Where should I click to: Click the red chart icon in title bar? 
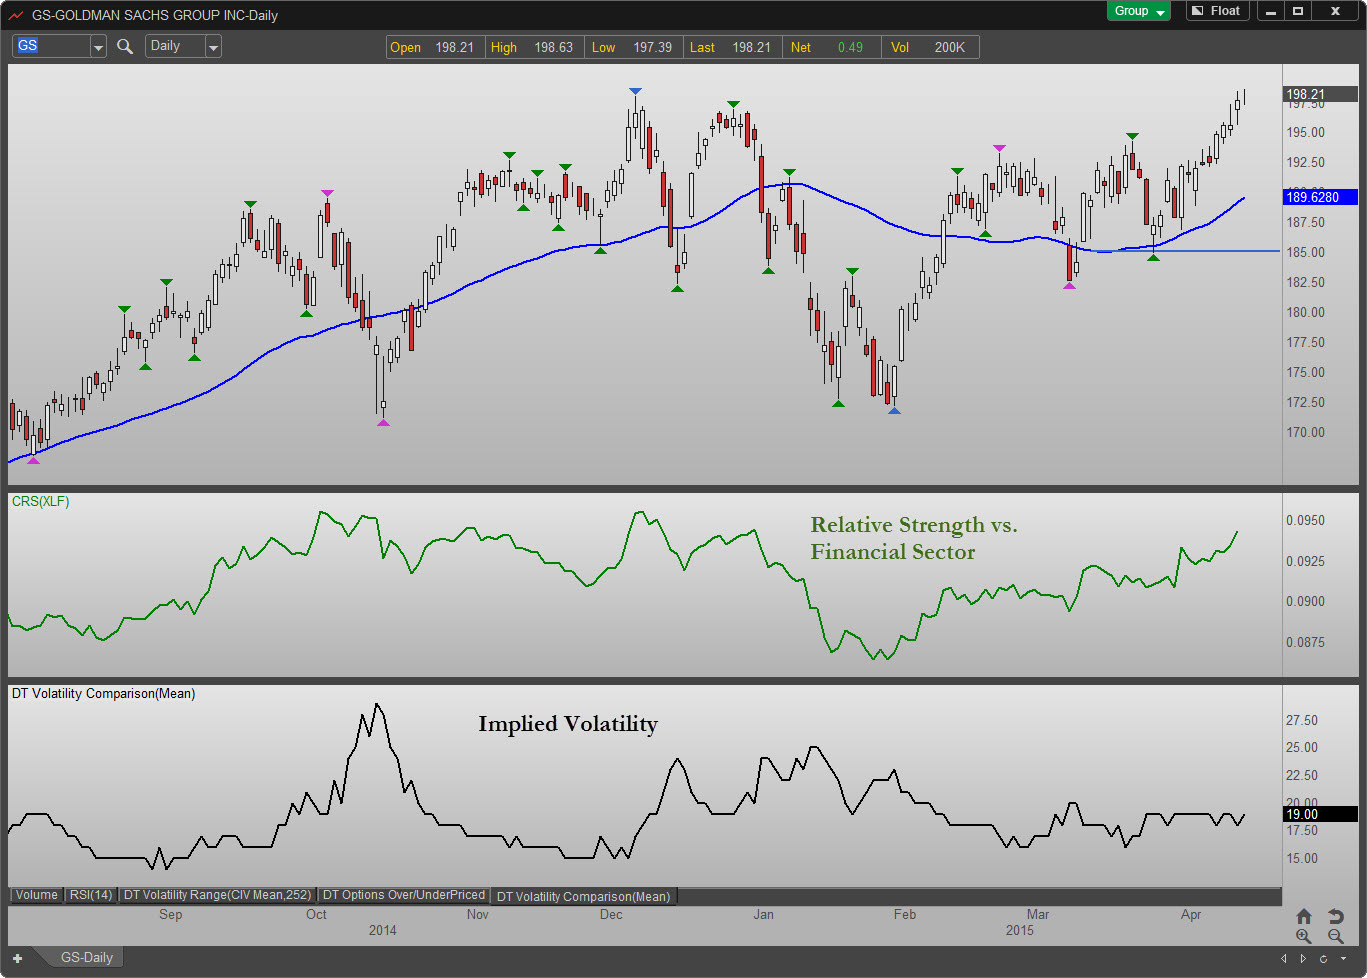[16, 15]
